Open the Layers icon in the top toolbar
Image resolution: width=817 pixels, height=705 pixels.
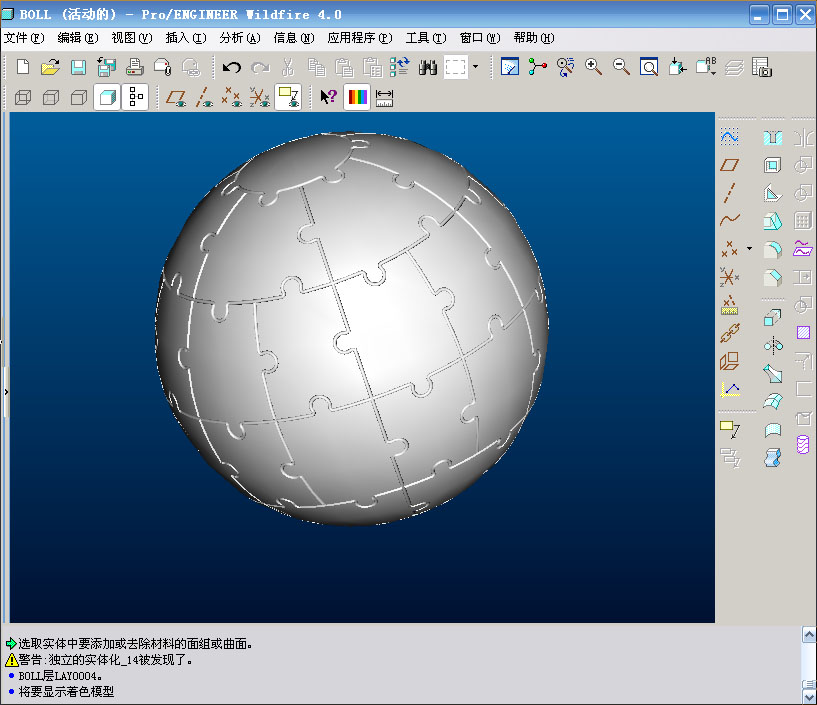coord(734,67)
